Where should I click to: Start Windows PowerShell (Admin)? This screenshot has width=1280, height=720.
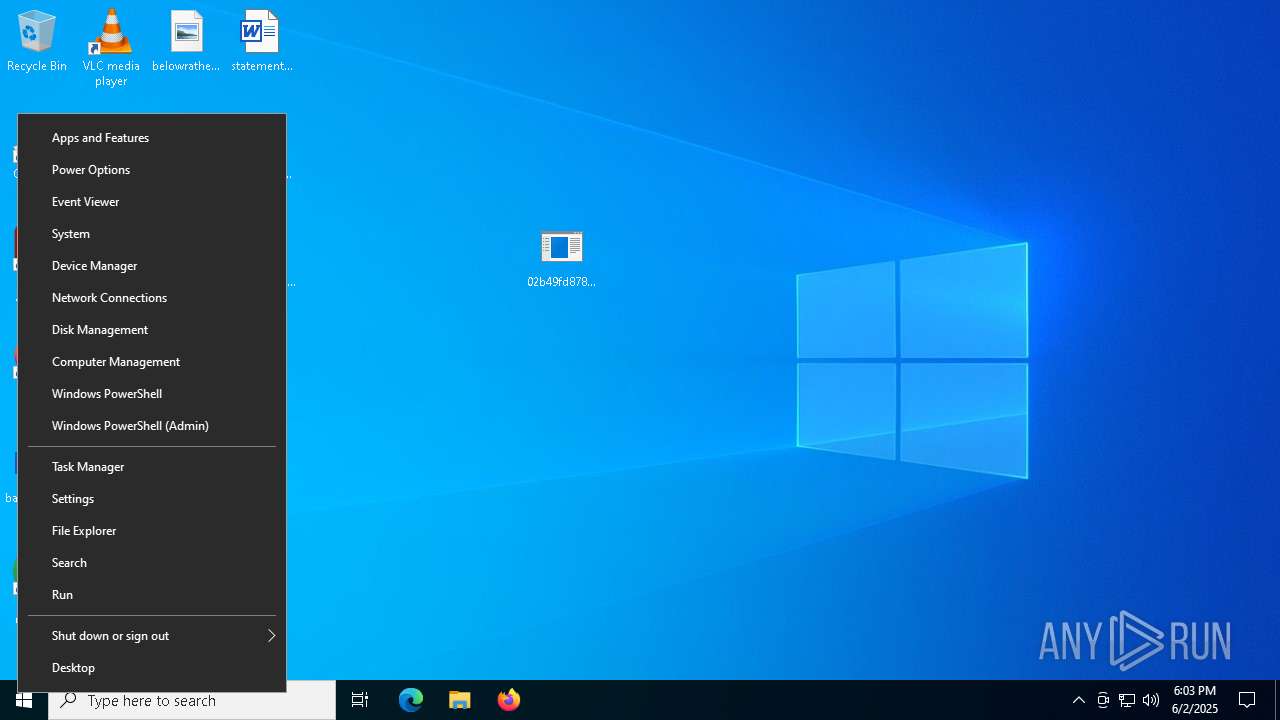tap(152, 426)
